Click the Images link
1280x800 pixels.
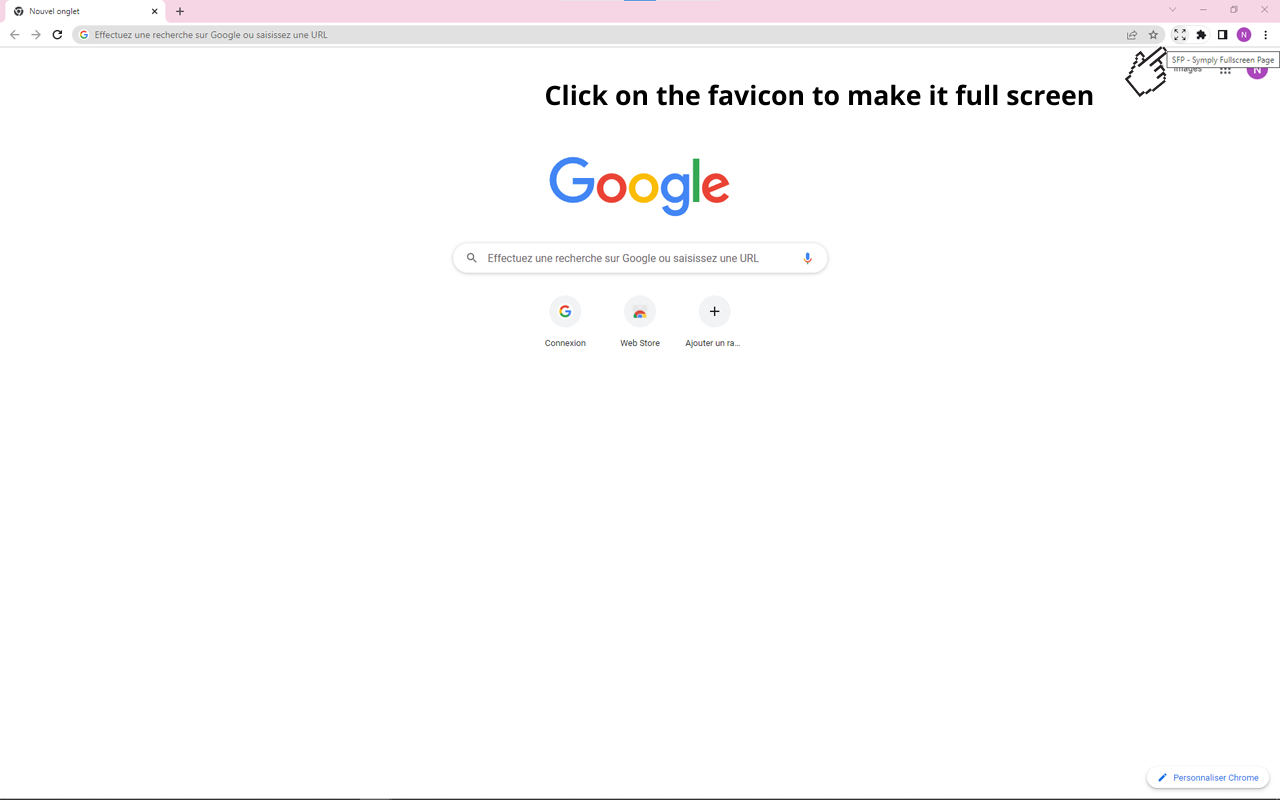coord(1187,69)
